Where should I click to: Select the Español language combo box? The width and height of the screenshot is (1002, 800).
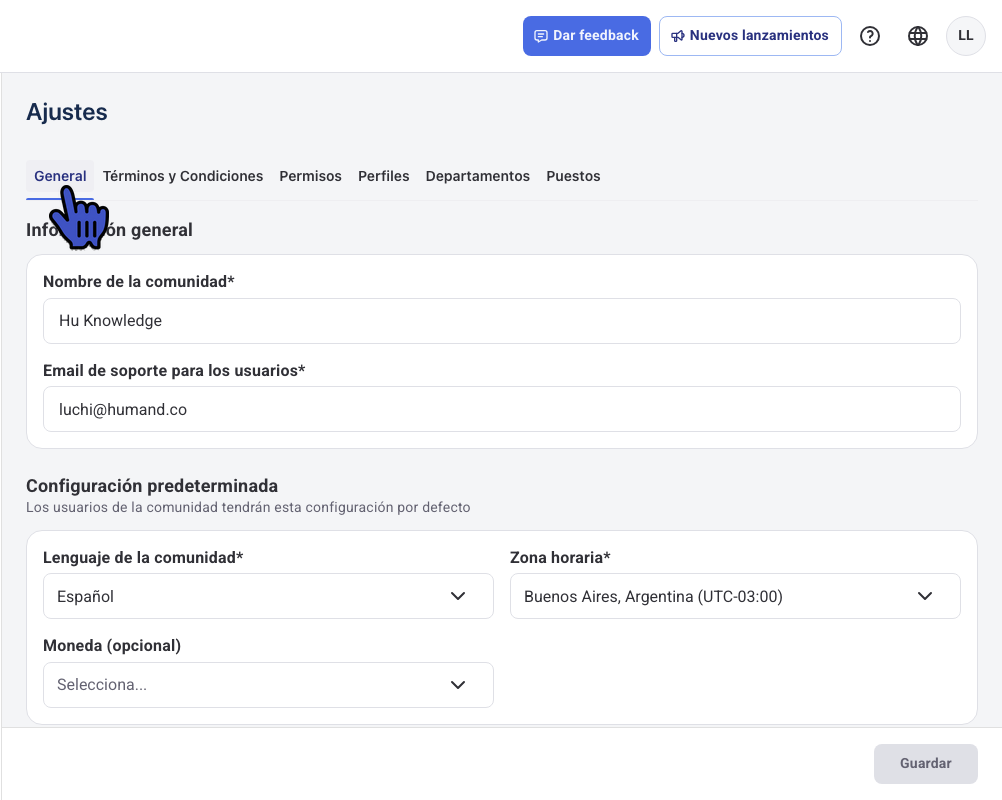coord(268,596)
